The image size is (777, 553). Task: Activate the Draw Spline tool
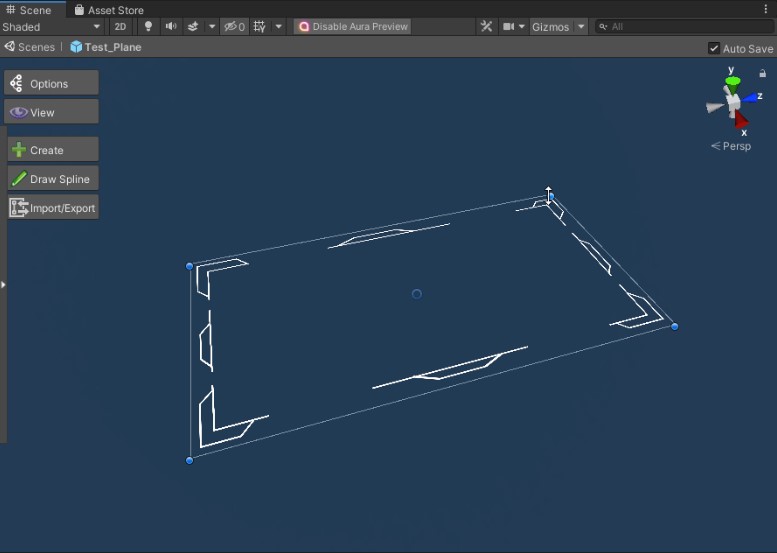tap(53, 179)
